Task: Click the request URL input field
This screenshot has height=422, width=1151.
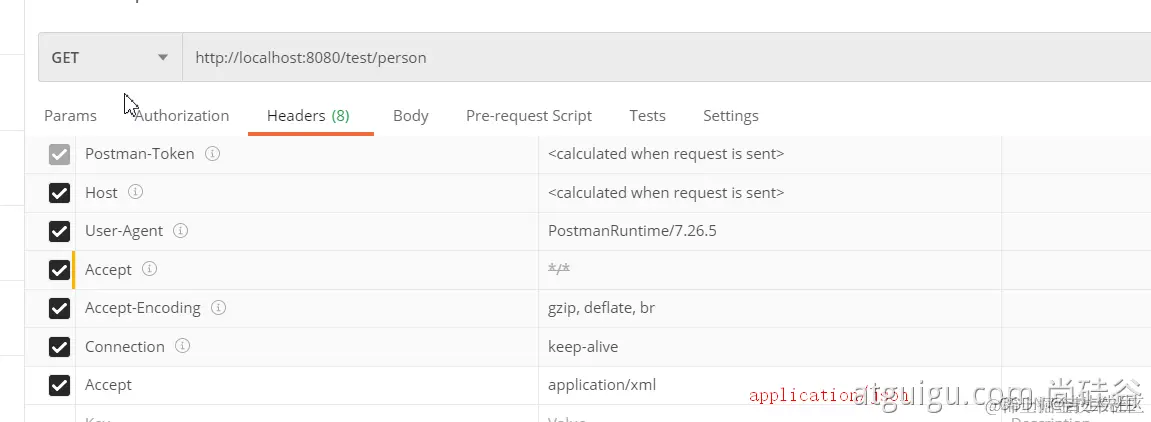Action: tap(660, 58)
